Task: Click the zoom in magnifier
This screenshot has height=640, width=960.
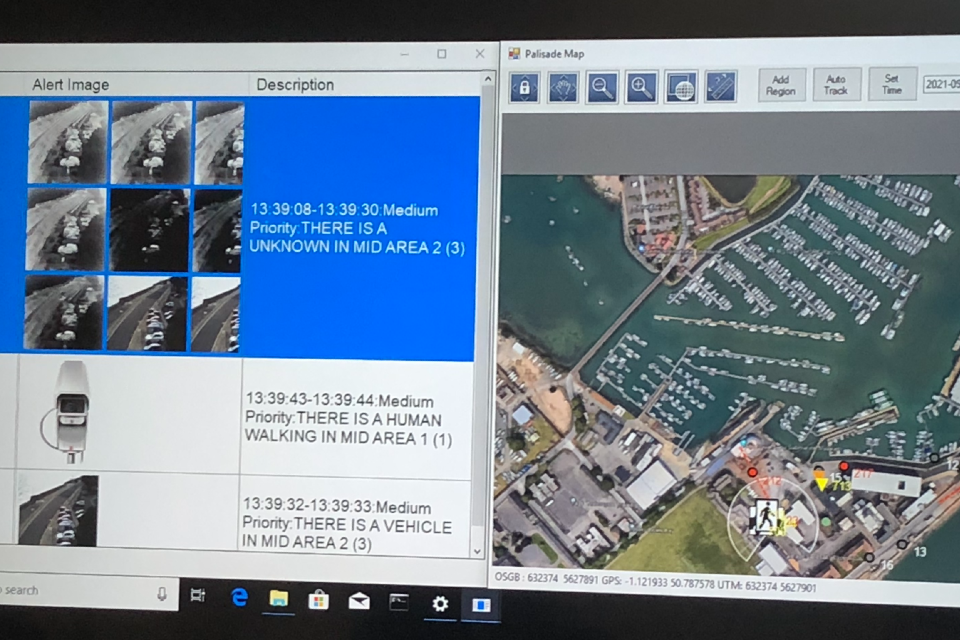Action: coord(642,88)
